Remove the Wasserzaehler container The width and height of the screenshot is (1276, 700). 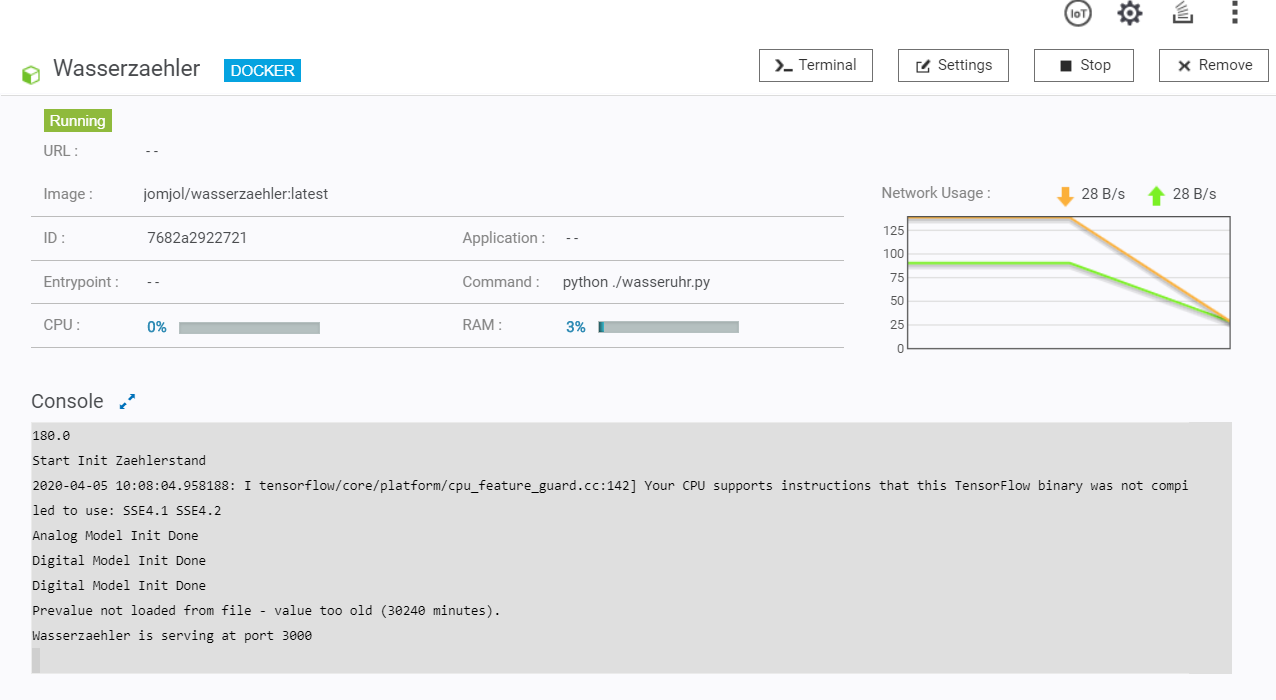click(1214, 65)
